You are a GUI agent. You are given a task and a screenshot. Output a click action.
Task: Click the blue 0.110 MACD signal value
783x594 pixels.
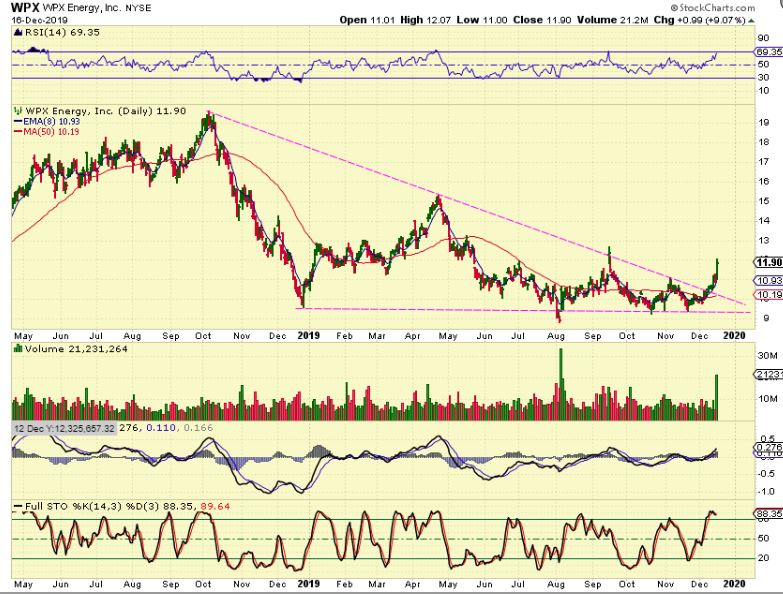pos(161,428)
